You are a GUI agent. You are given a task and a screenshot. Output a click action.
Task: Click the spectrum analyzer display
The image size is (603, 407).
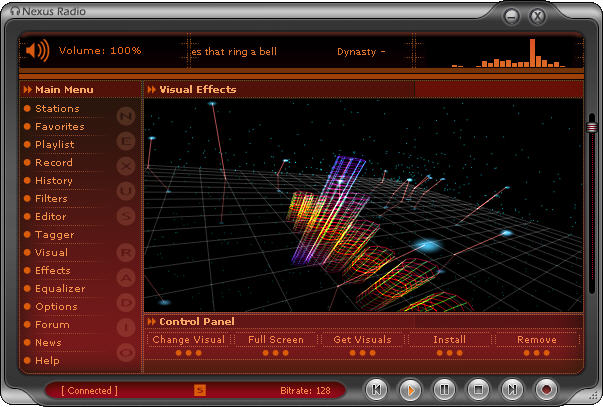click(x=510, y=55)
